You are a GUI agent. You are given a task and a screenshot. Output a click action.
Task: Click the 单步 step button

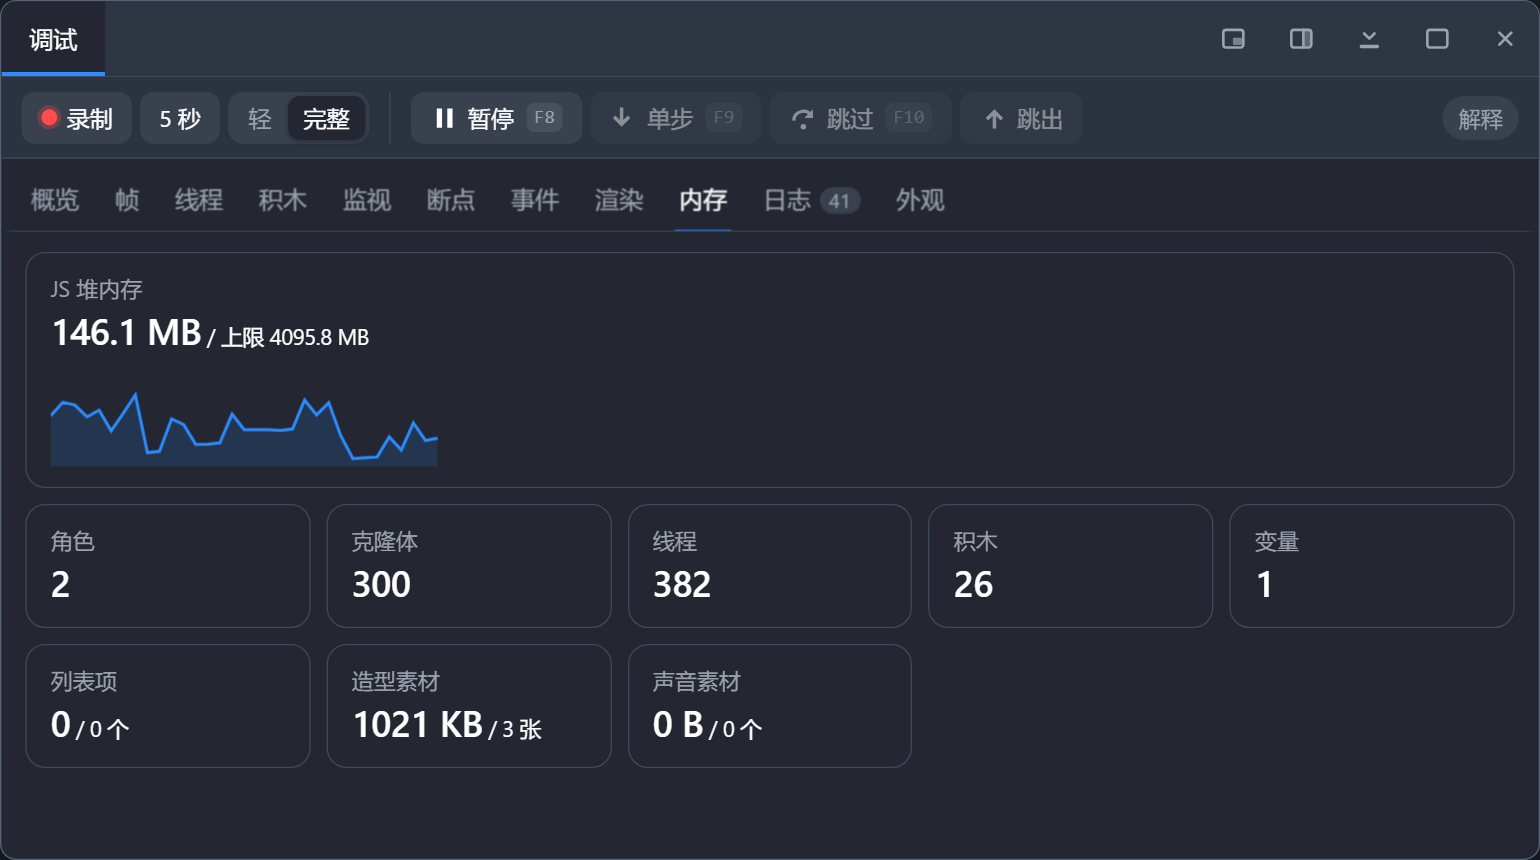tap(676, 118)
